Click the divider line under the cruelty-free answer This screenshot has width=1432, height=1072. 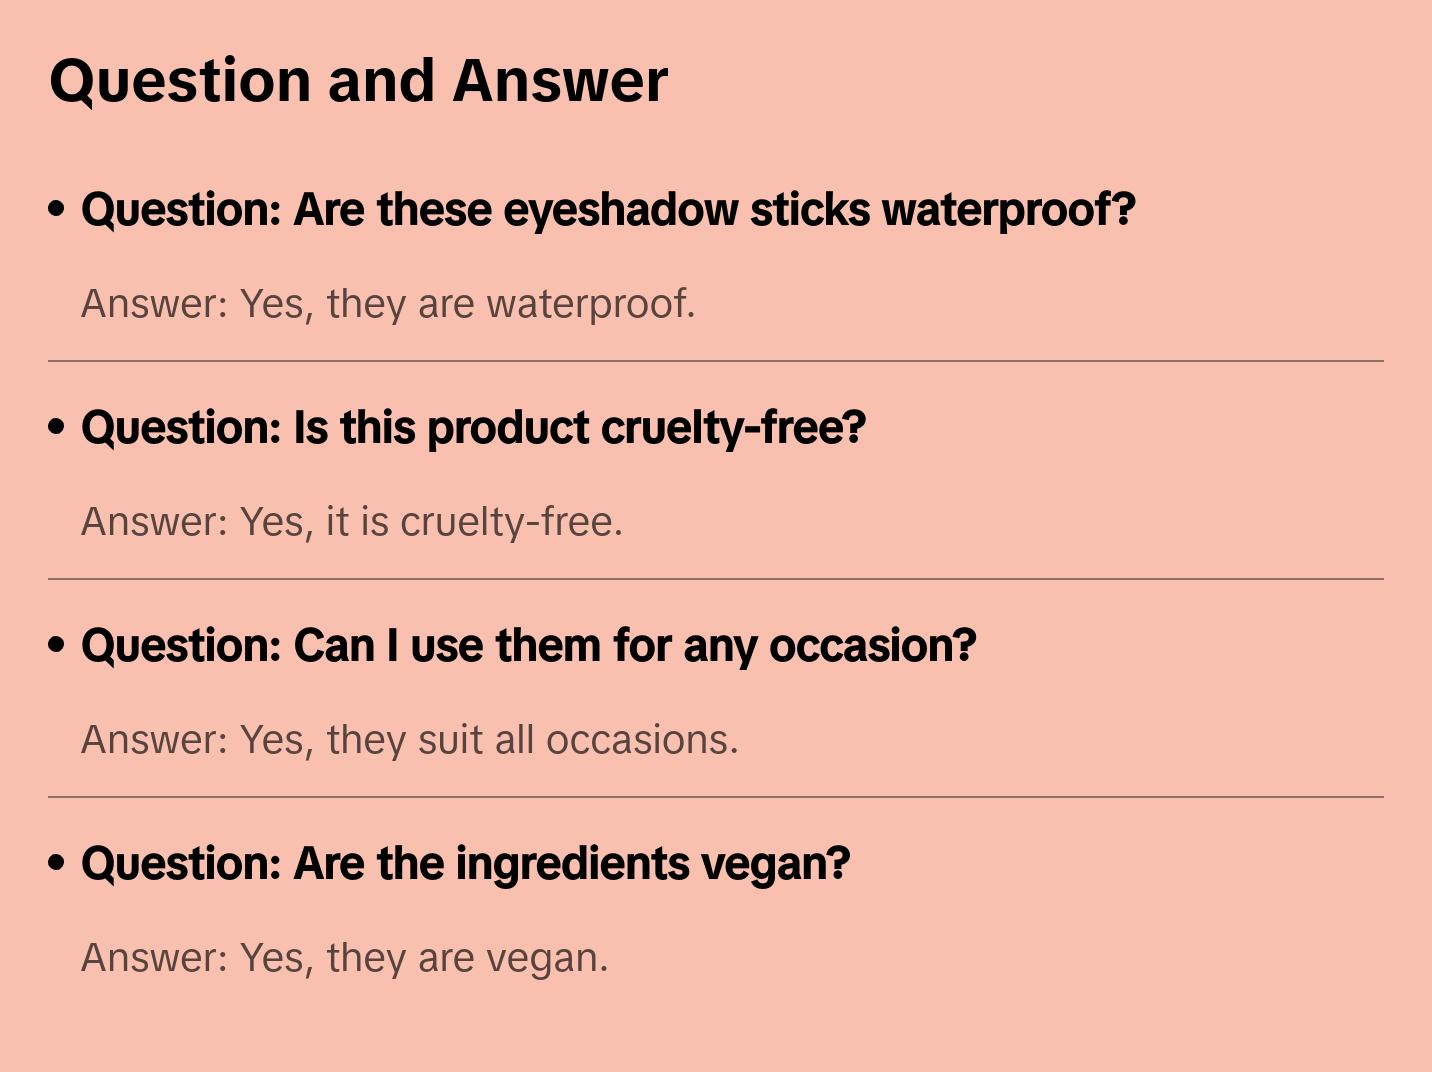pos(716,579)
